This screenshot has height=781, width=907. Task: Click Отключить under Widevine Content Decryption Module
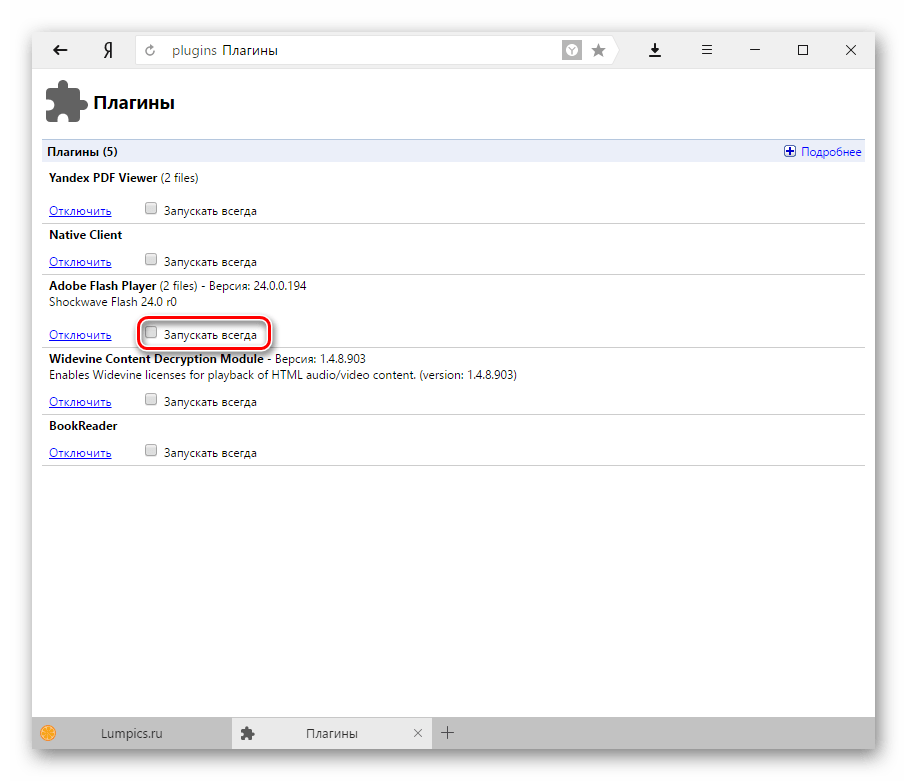(x=80, y=402)
